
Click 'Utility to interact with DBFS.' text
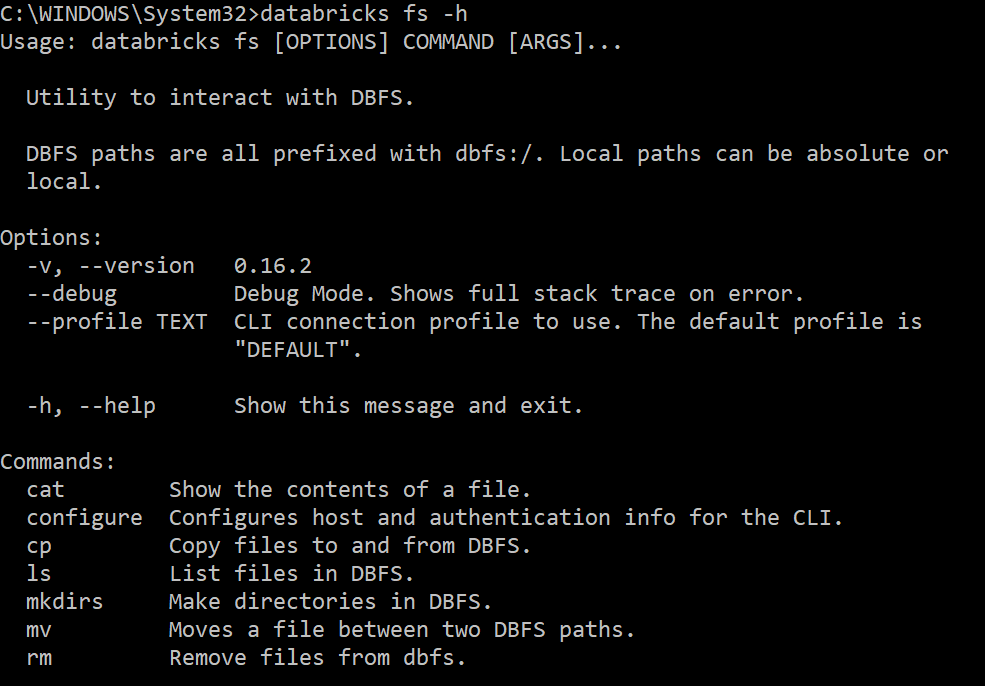coord(220,98)
